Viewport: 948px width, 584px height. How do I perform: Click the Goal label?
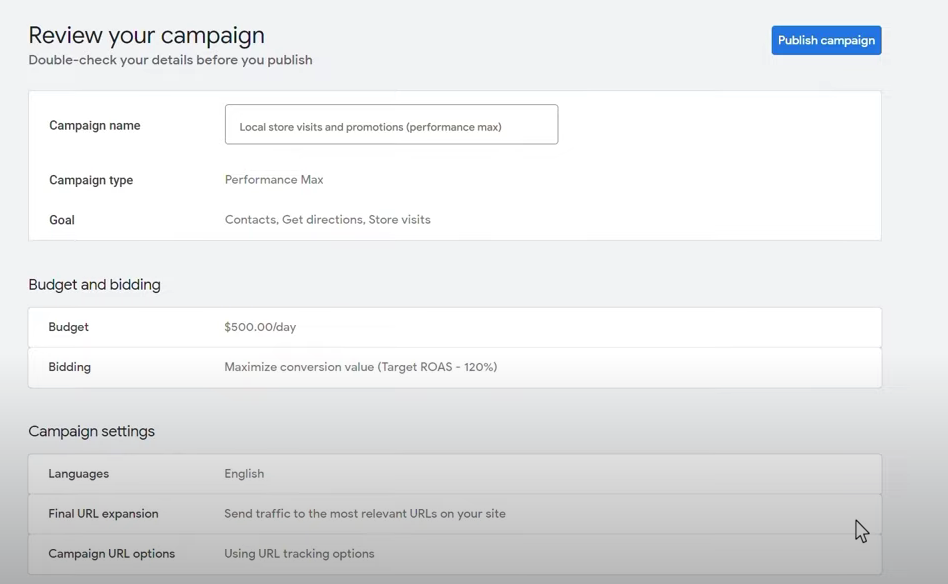coord(62,220)
